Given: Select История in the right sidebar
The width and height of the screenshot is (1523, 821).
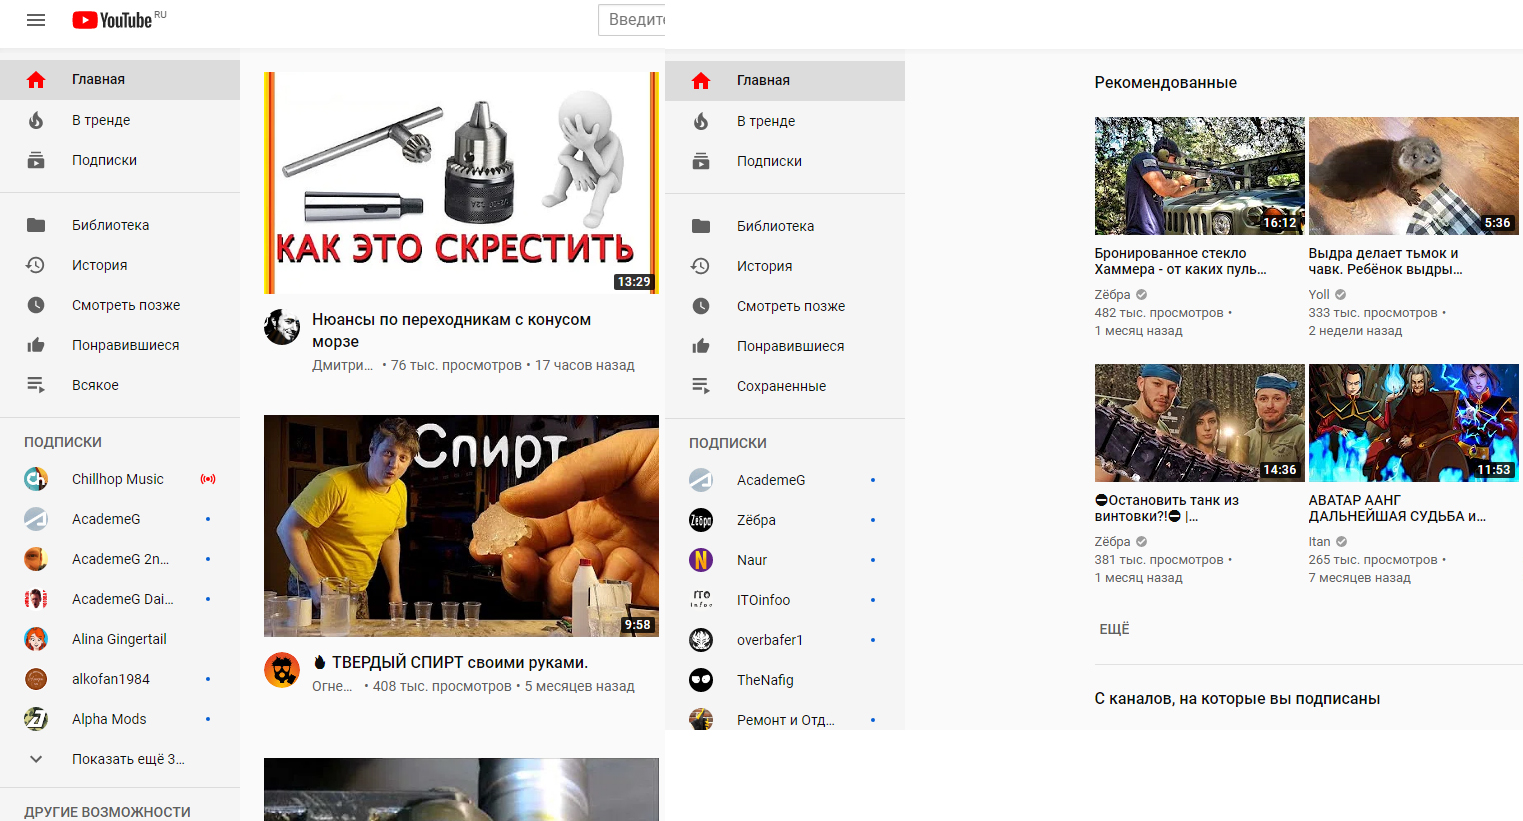Looking at the screenshot, I should point(785,266).
